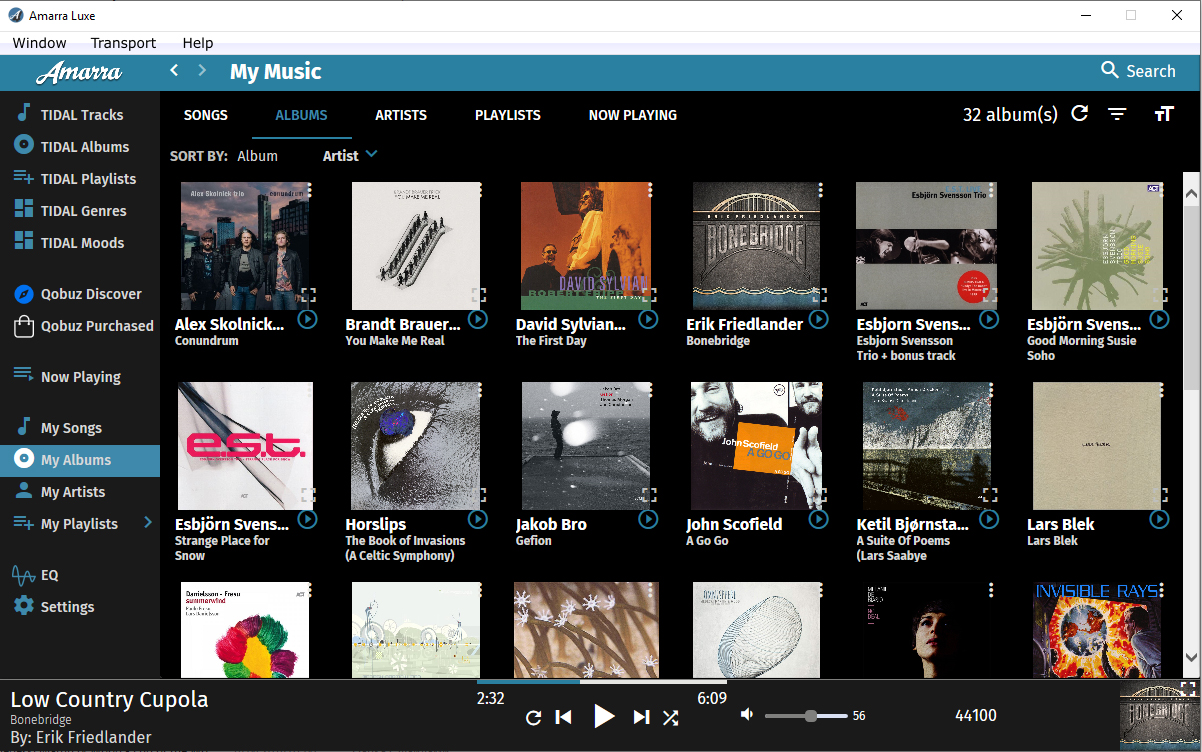Select the A Go Go album cover
This screenshot has width=1202, height=752.
tap(756, 445)
